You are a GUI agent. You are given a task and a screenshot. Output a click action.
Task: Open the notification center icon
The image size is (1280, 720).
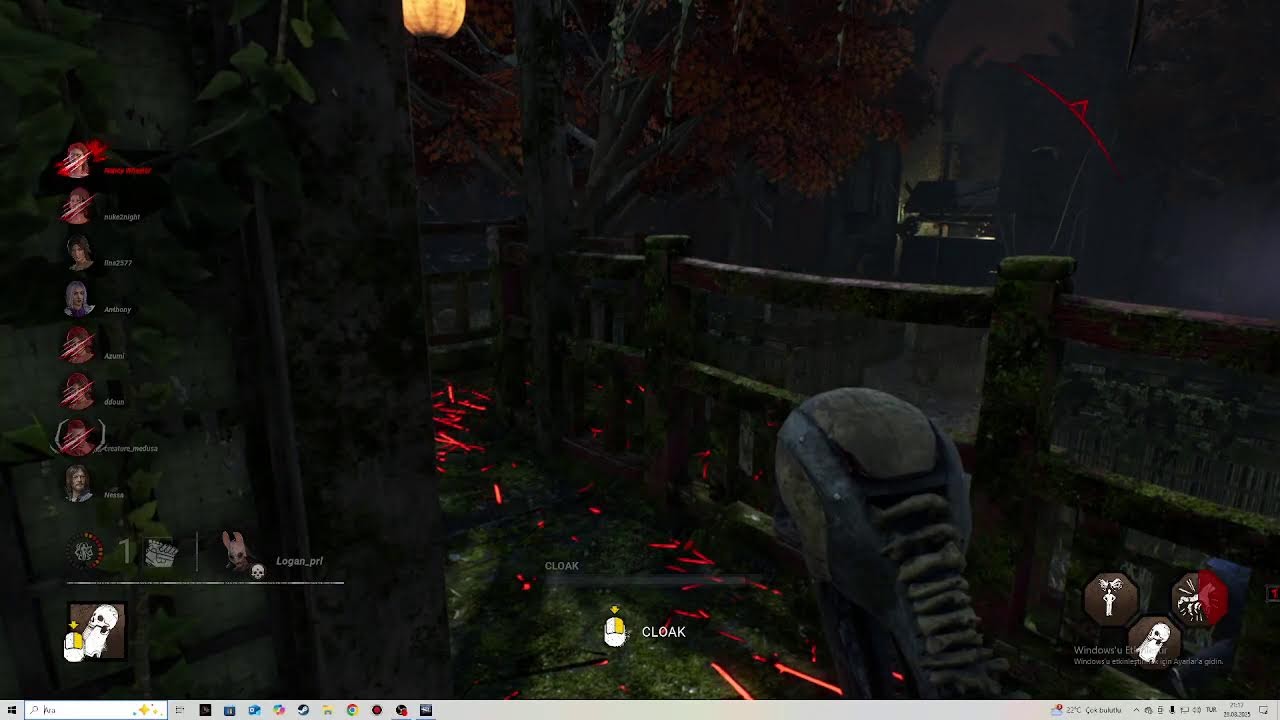1264,710
